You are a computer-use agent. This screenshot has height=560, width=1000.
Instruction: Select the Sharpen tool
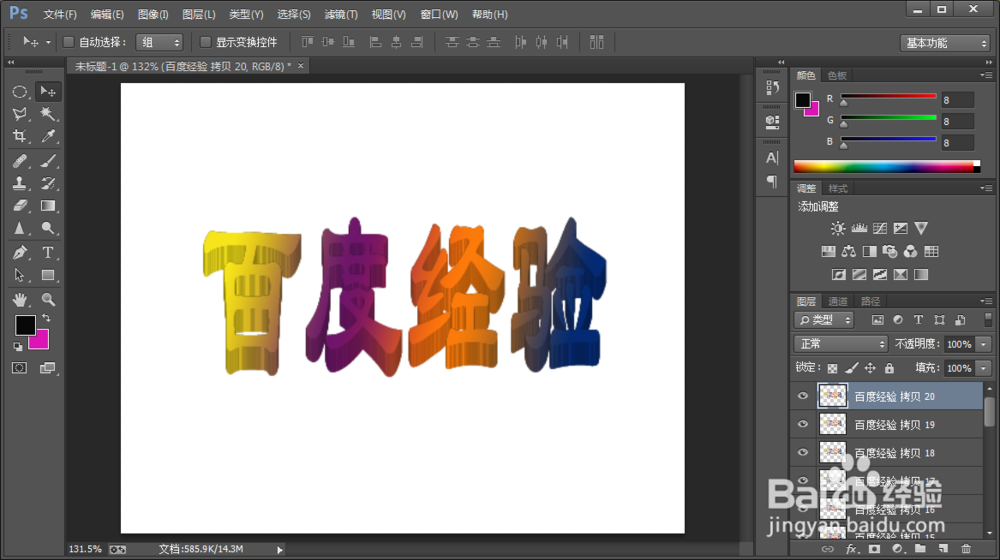pos(20,228)
